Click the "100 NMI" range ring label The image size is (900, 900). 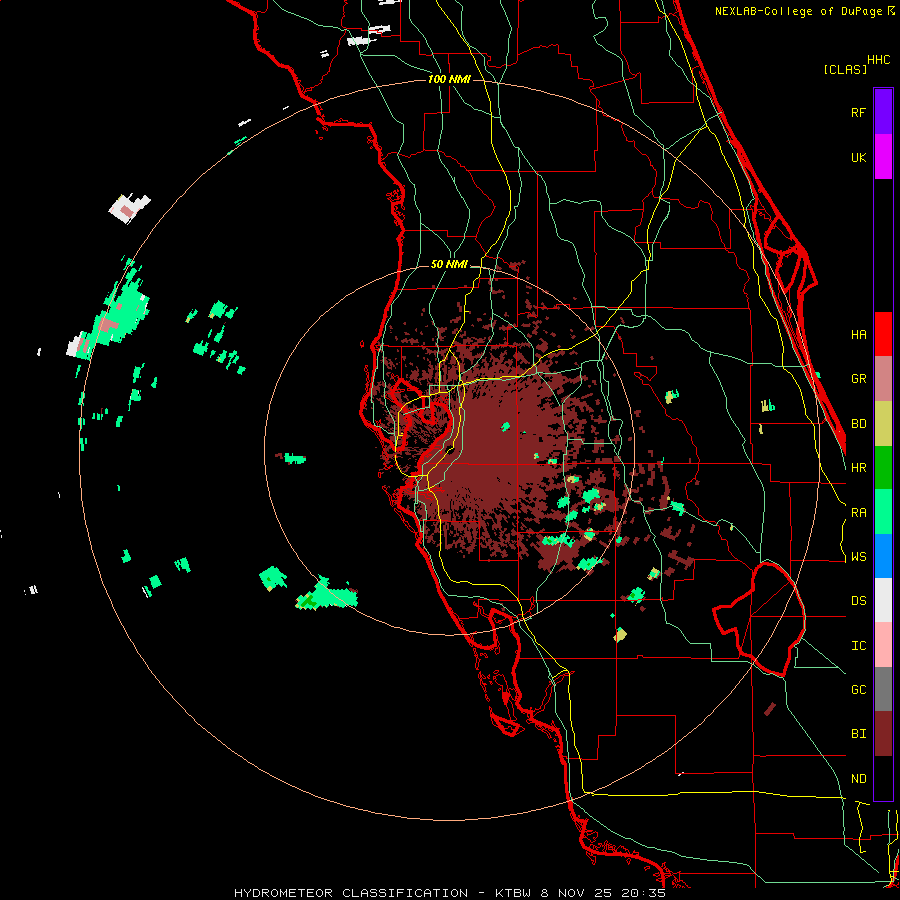449,79
